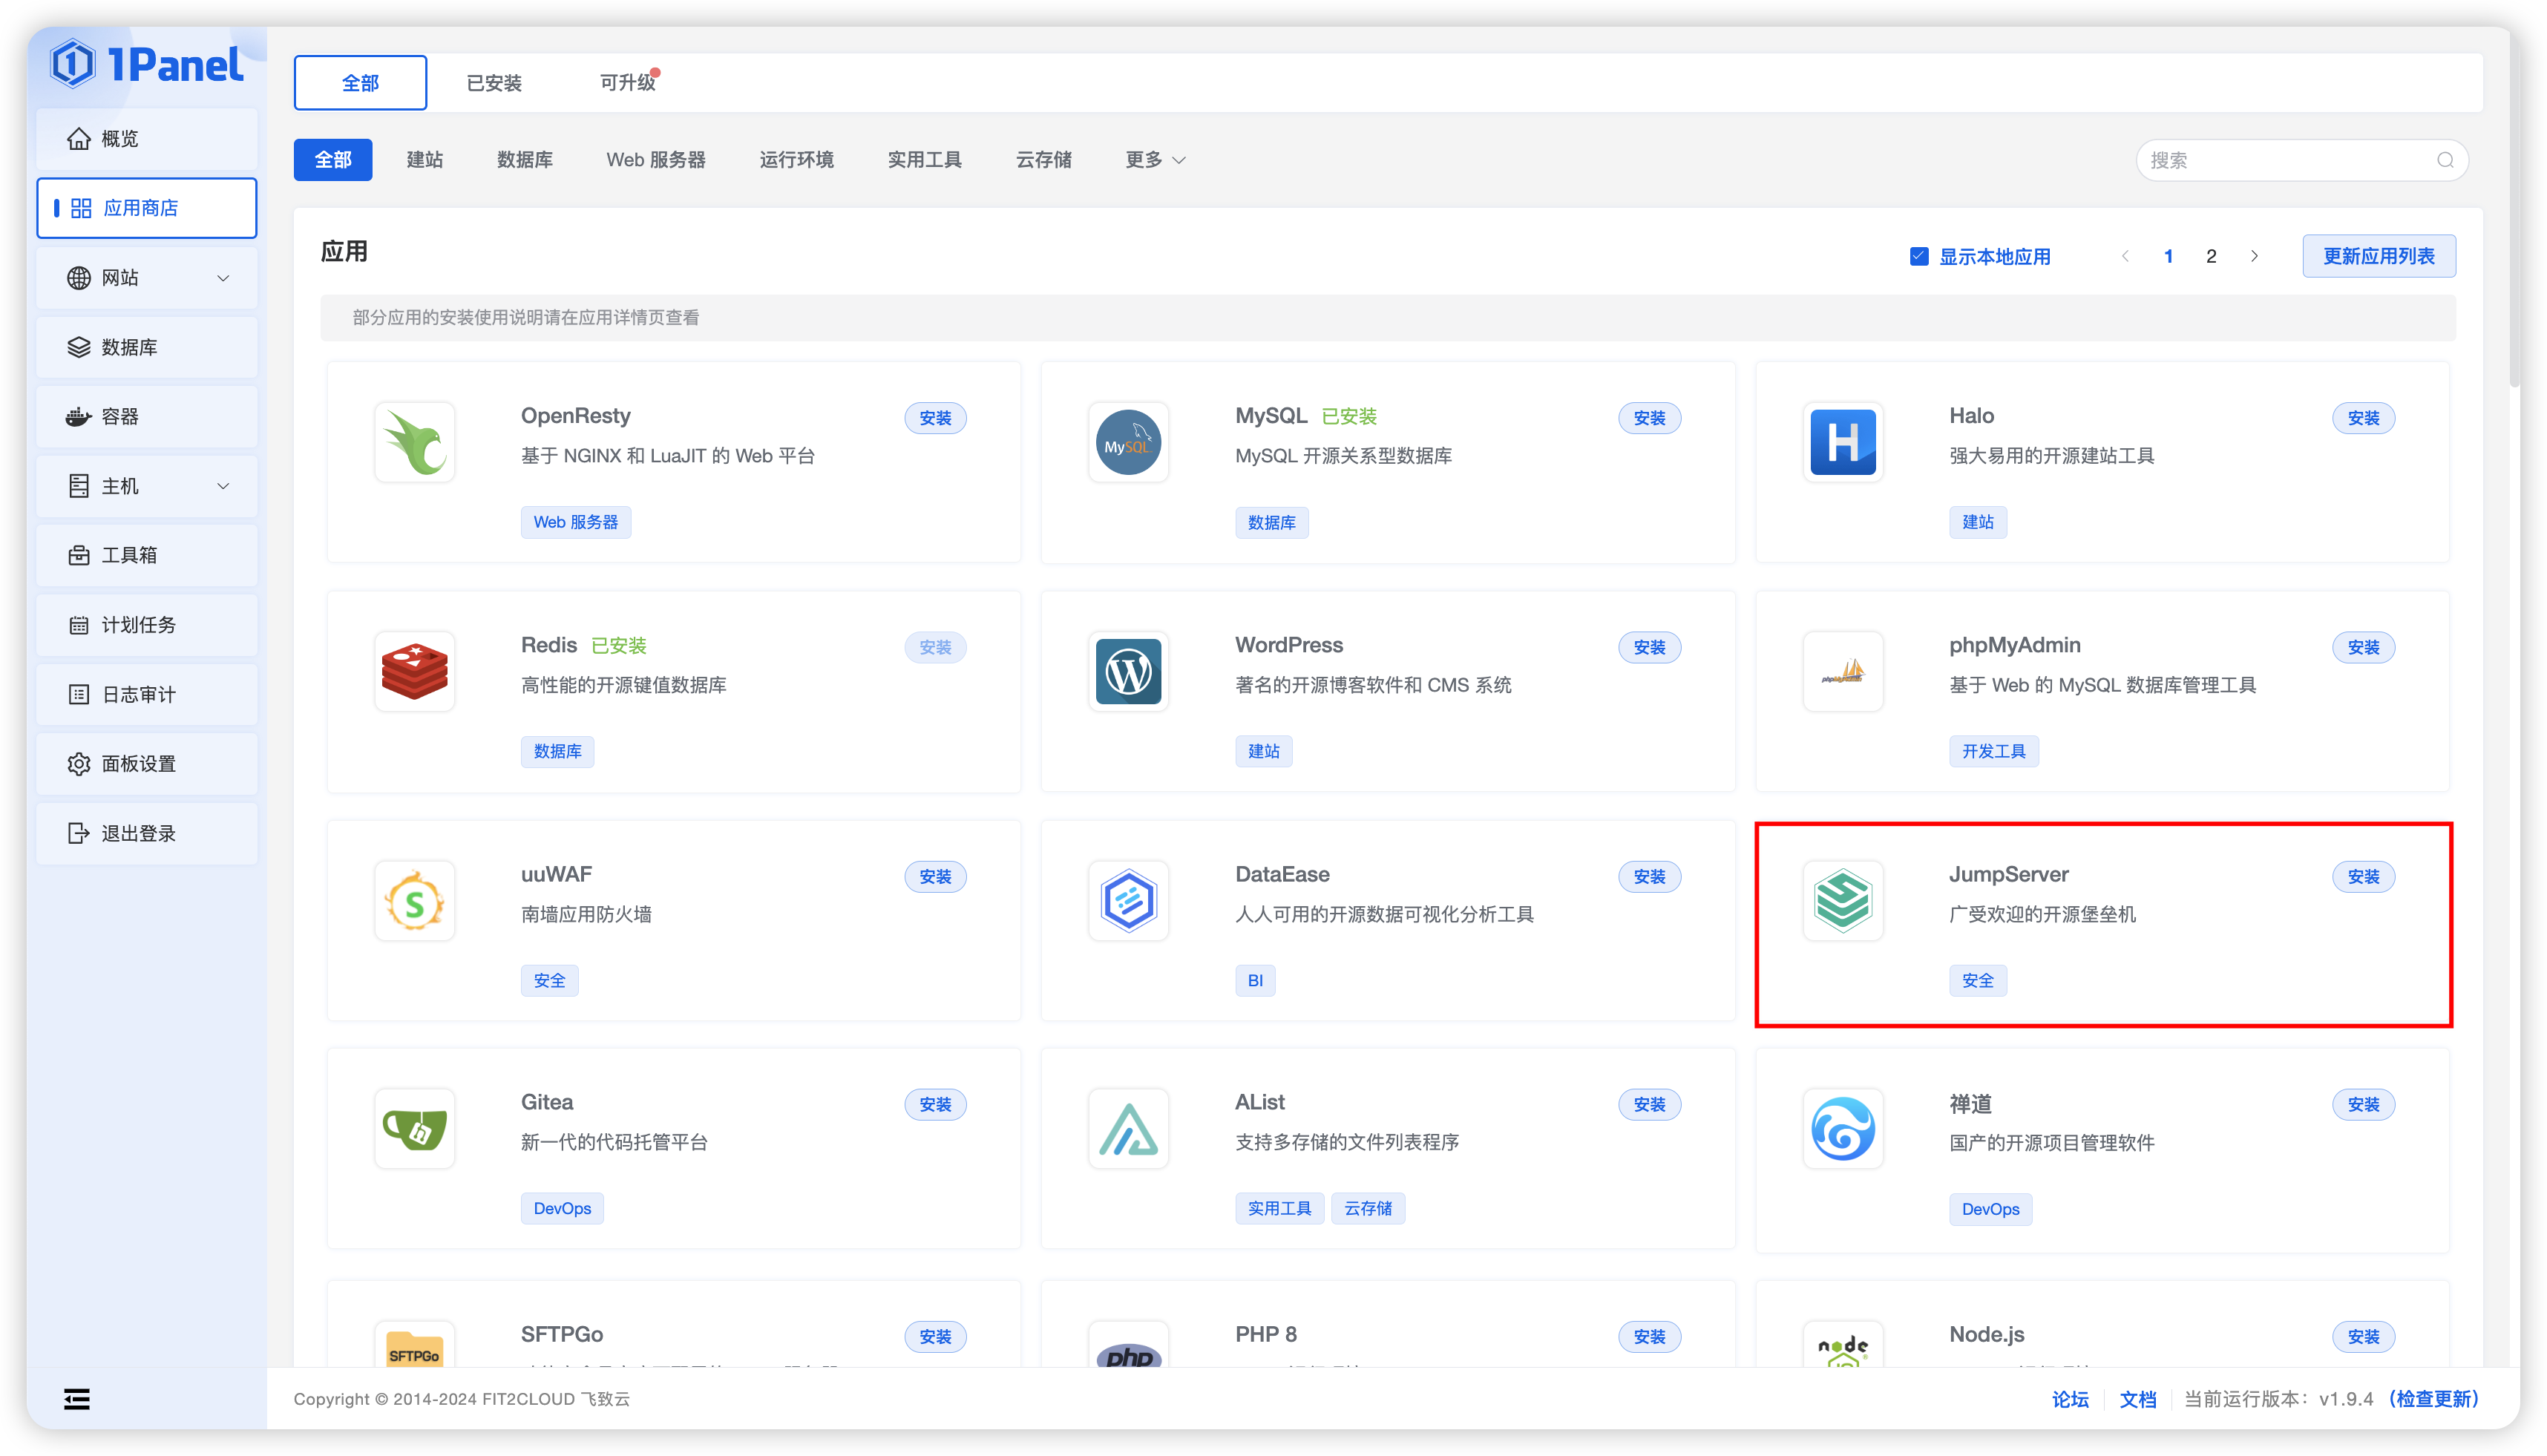2547x1456 pixels.
Task: Open the 文档 footer link
Action: (2137, 1399)
